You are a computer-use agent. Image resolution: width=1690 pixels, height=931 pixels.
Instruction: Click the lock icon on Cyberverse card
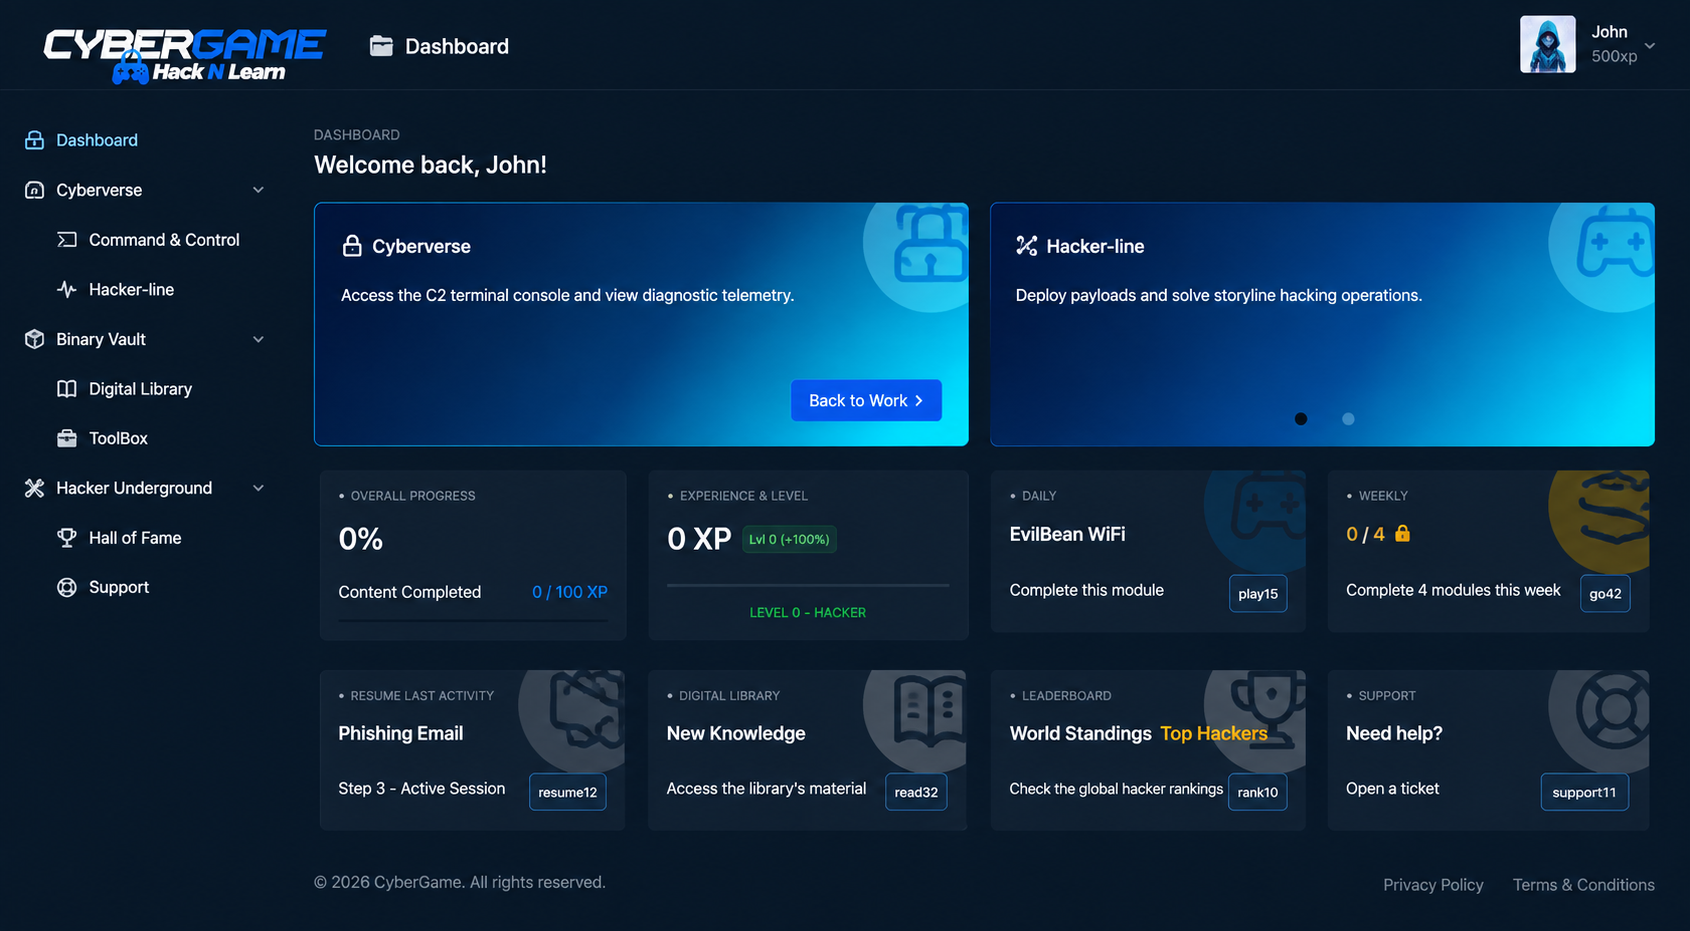(352, 246)
